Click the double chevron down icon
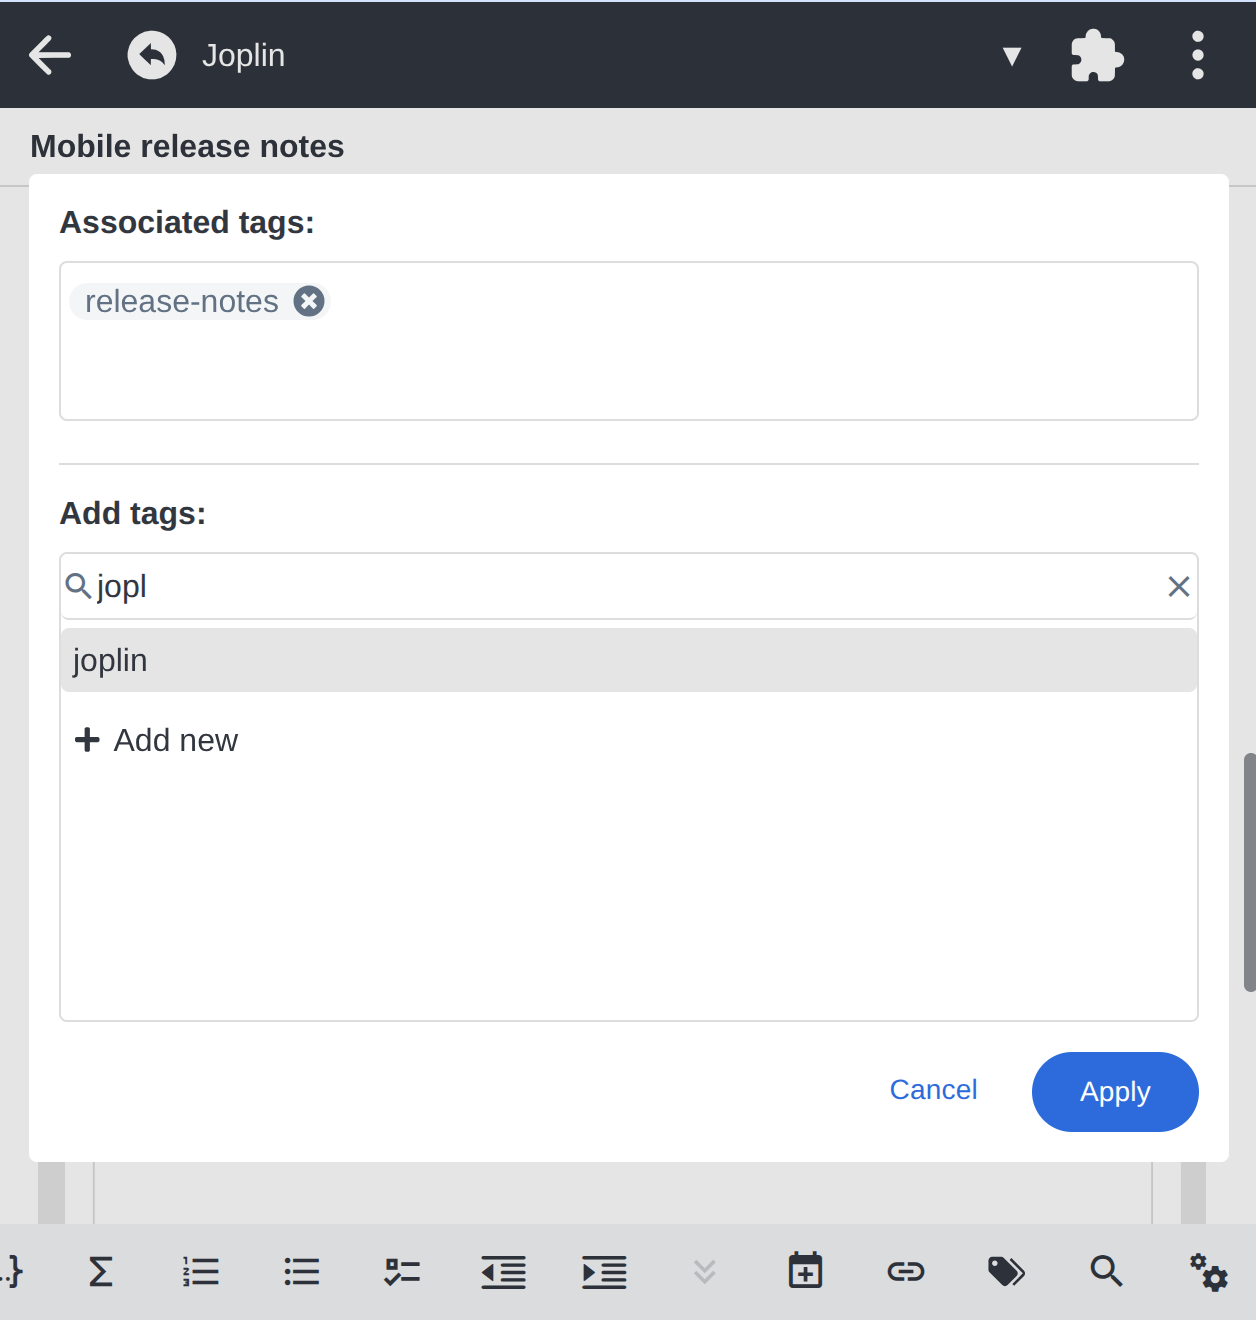Screen dimensions: 1256x1320 click(x=705, y=1272)
